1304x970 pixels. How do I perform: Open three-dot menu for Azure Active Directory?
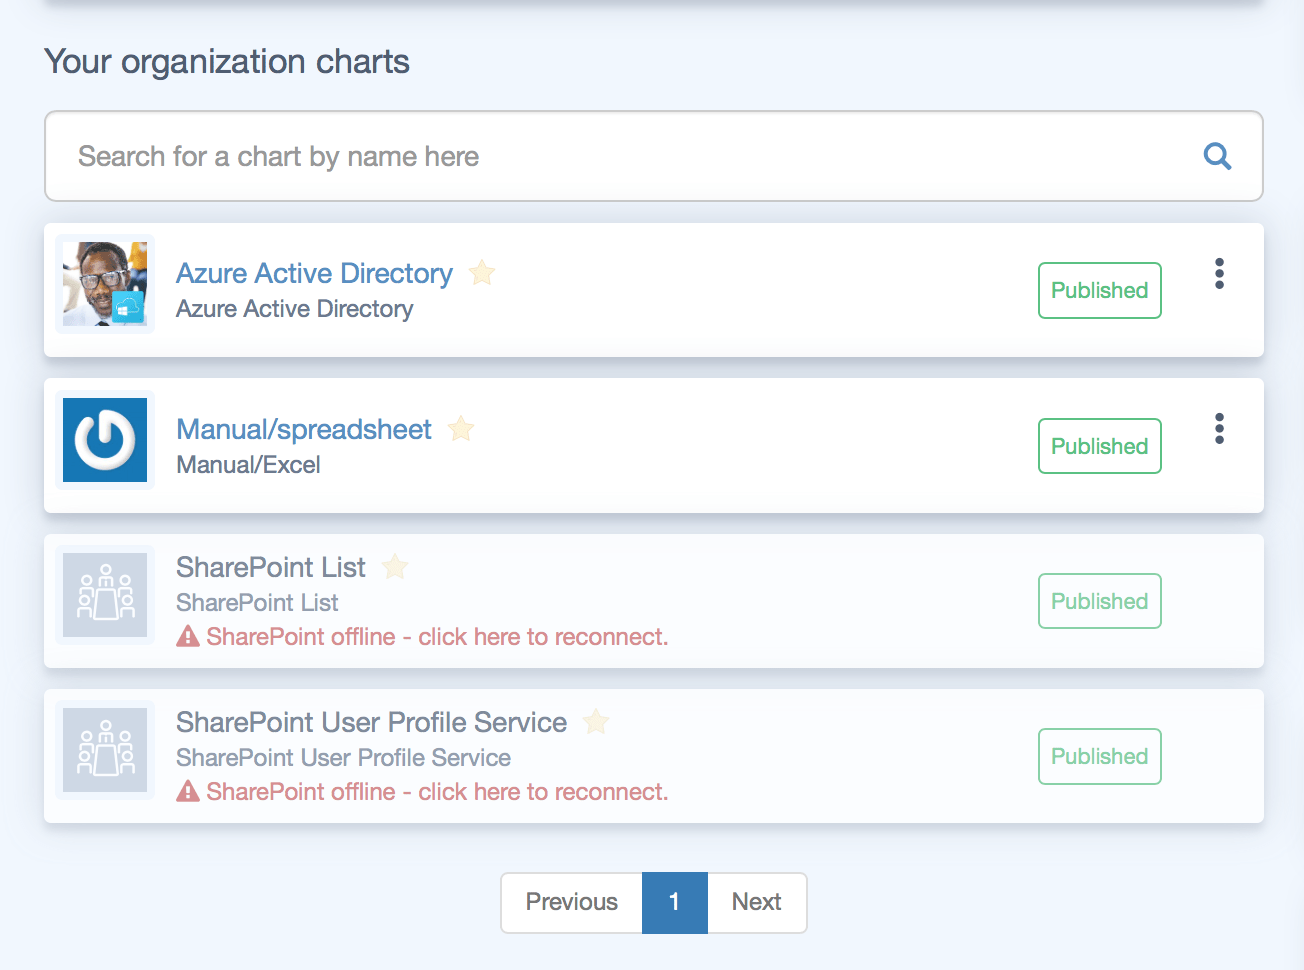coord(1219,274)
